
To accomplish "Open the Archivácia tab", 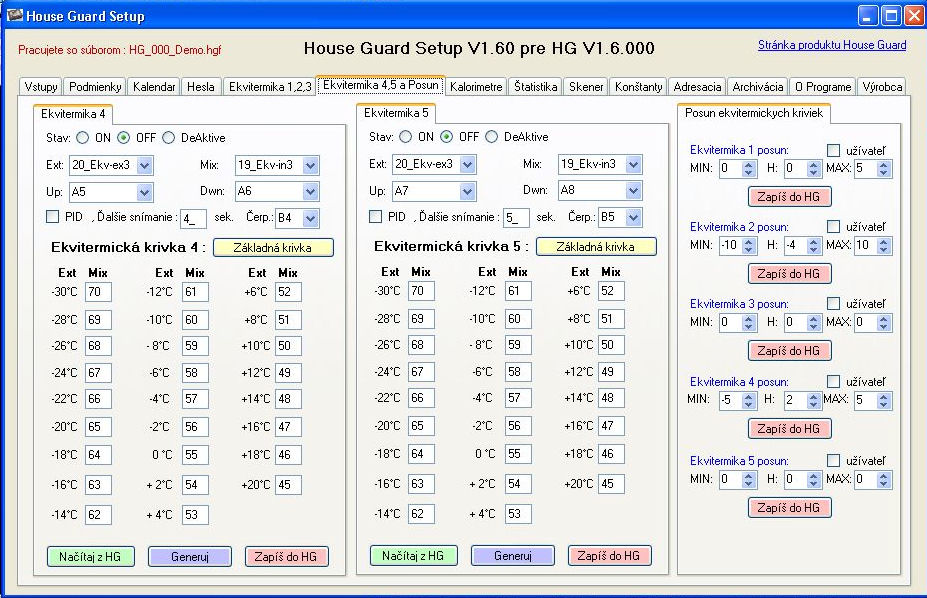I will click(758, 87).
